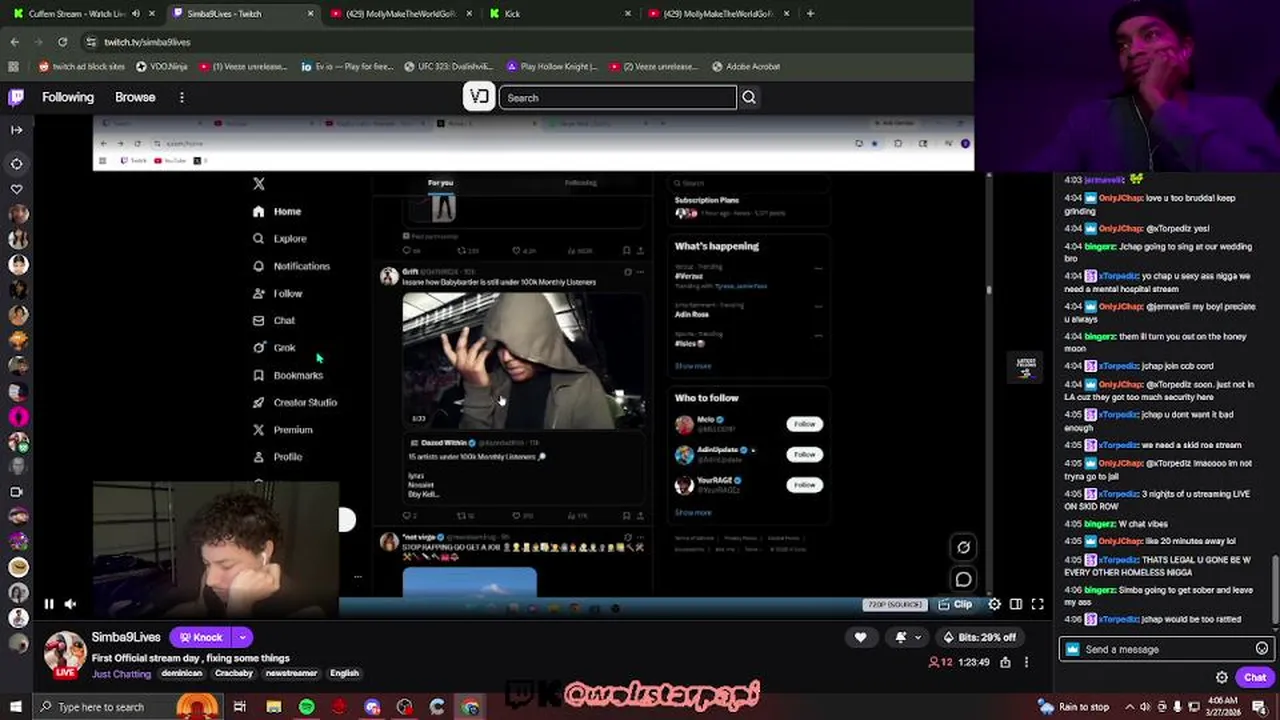Click X Home in streamed page
Screen dimensions: 1280x720
point(277,211)
